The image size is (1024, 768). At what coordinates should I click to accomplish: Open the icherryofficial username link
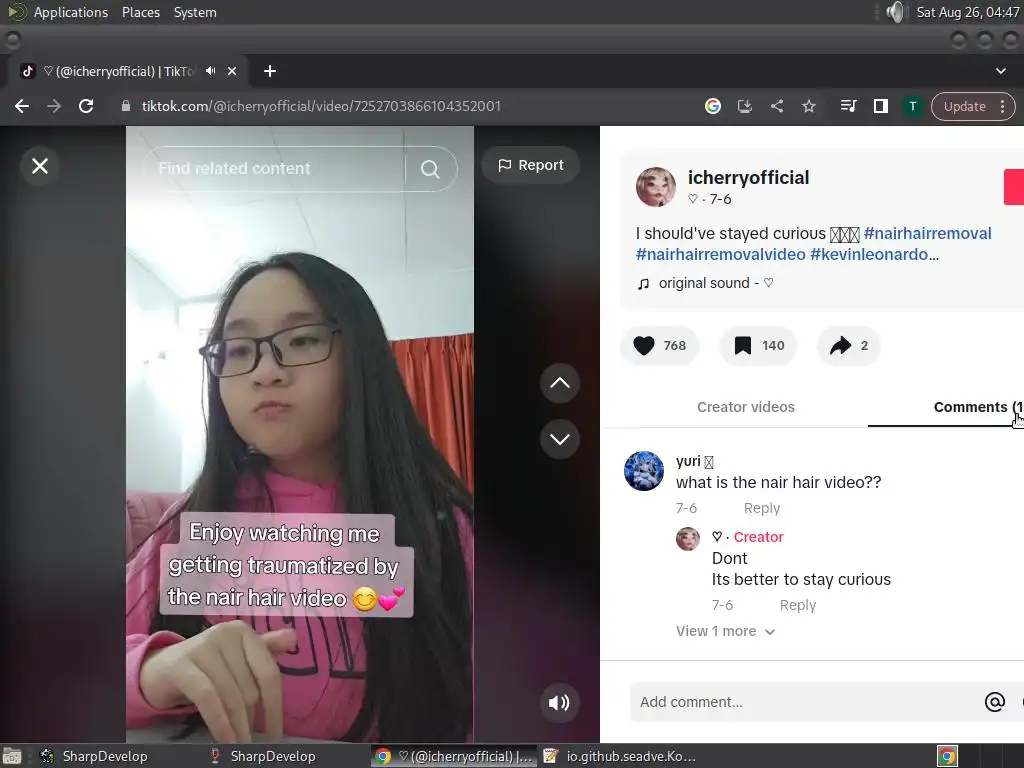coord(748,178)
